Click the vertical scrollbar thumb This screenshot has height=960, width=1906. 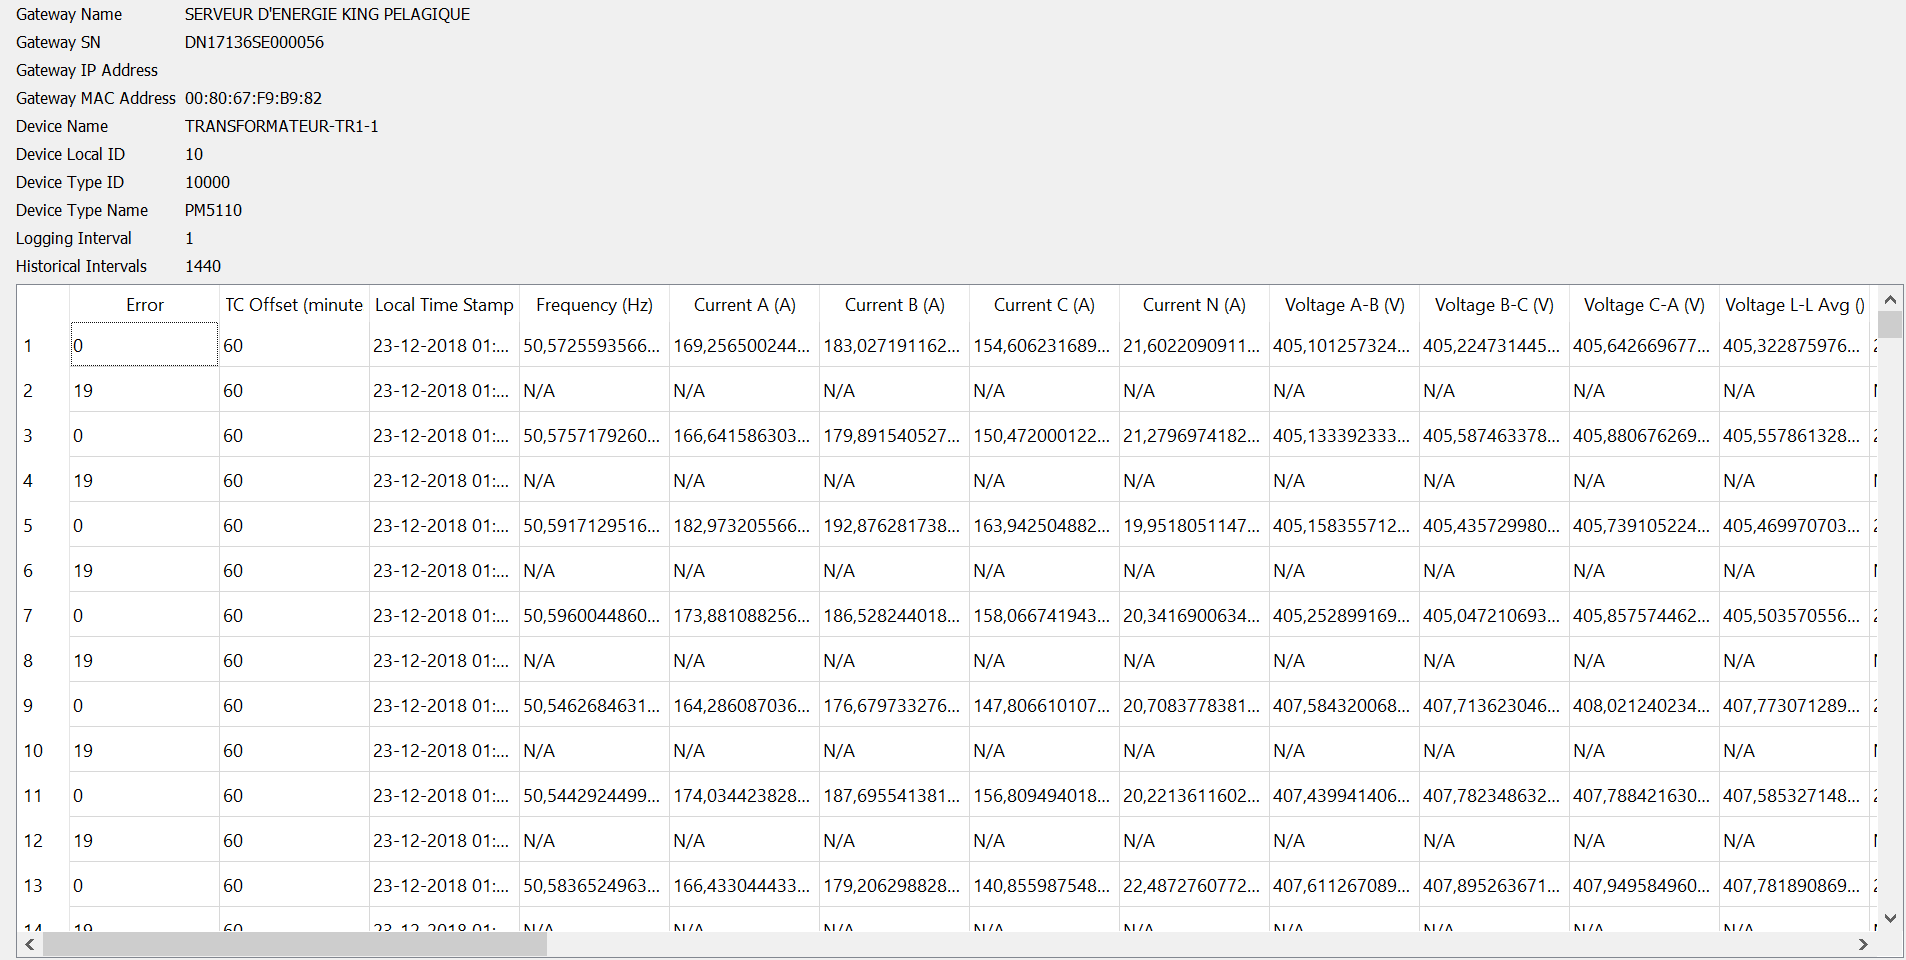click(x=1889, y=325)
